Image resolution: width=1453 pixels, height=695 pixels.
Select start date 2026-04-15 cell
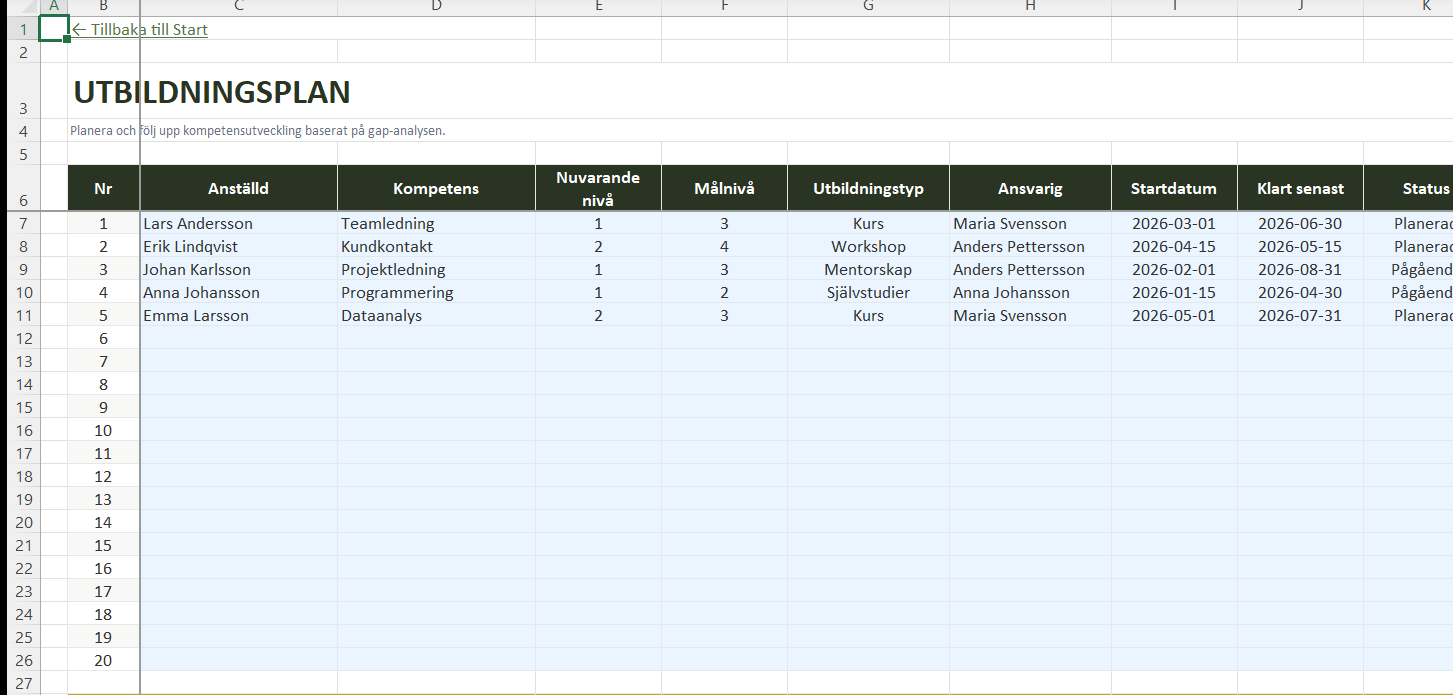point(1173,247)
